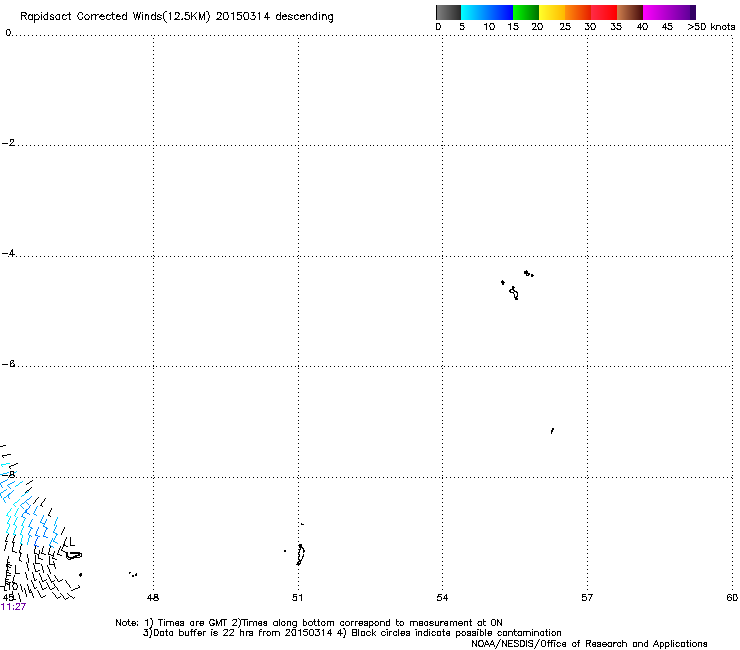The height and width of the screenshot is (650, 740).
Task: Click the yellow 20-25 knots color segment
Action: [x=552, y=12]
